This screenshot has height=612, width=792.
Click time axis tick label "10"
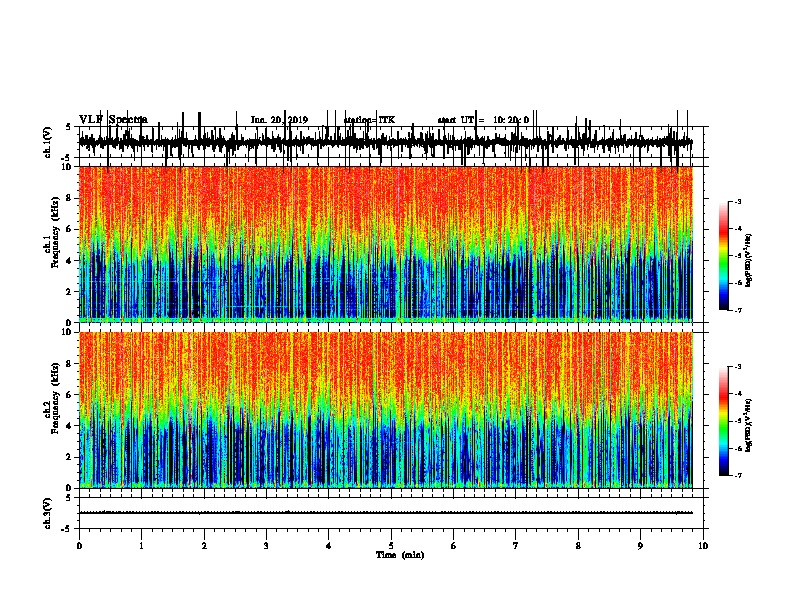tap(703, 546)
